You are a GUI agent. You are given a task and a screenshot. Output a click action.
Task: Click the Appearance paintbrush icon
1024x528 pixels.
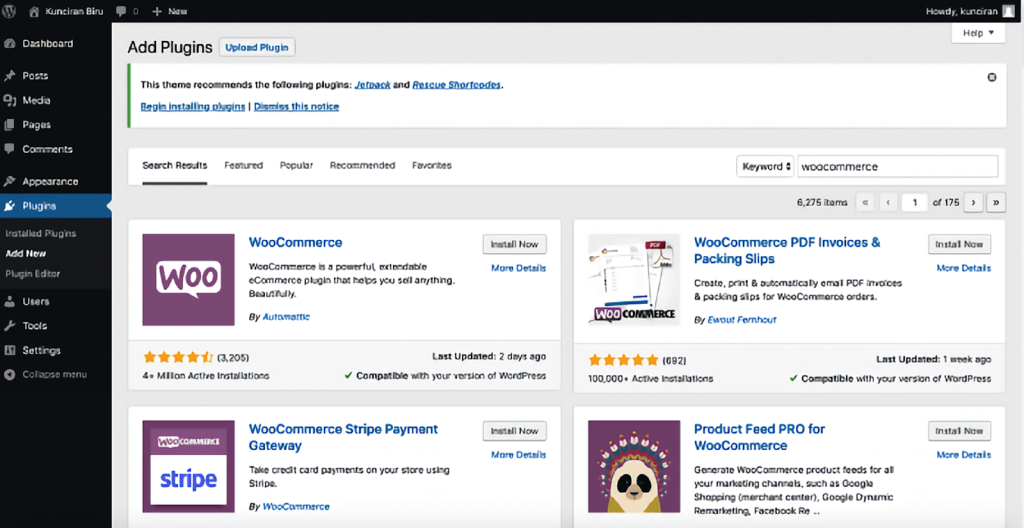tap(9, 182)
